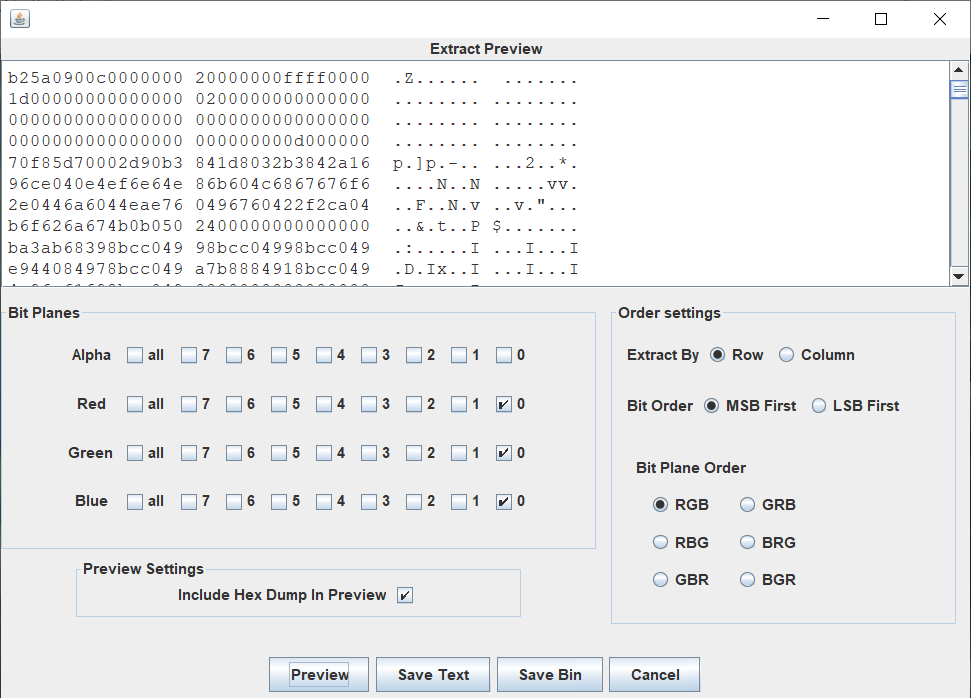Image resolution: width=971 pixels, height=698 pixels.
Task: Click hex line starting e944084978bcc049
Action: pyautogui.click(x=292, y=269)
